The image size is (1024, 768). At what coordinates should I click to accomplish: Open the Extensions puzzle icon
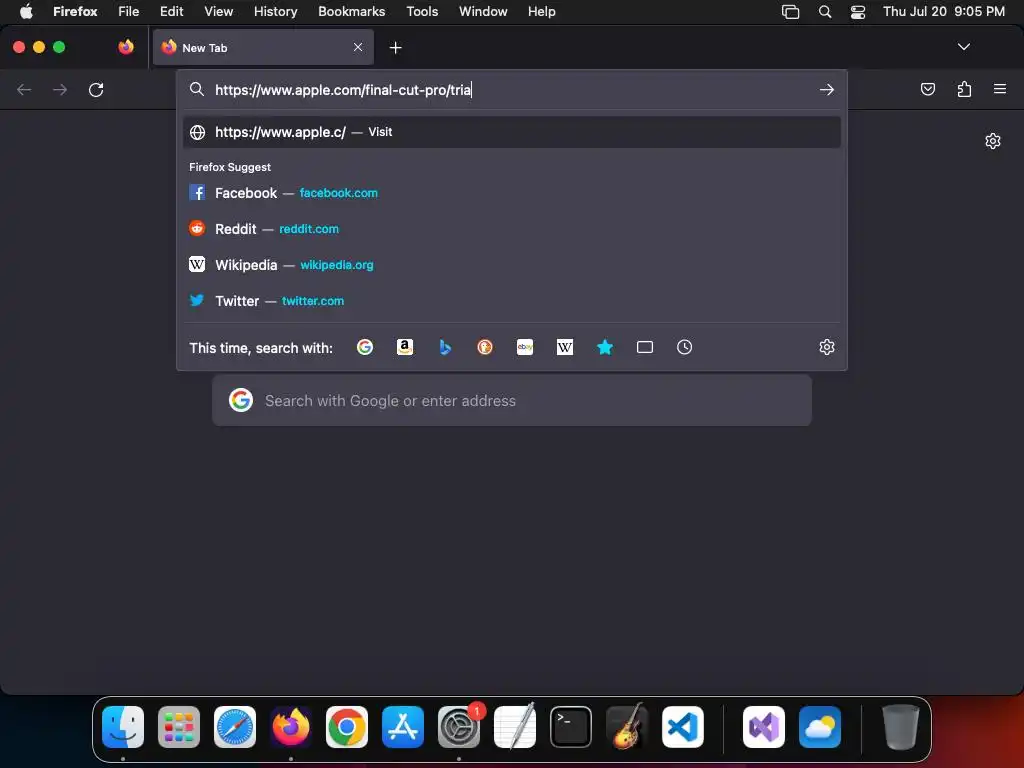click(964, 89)
